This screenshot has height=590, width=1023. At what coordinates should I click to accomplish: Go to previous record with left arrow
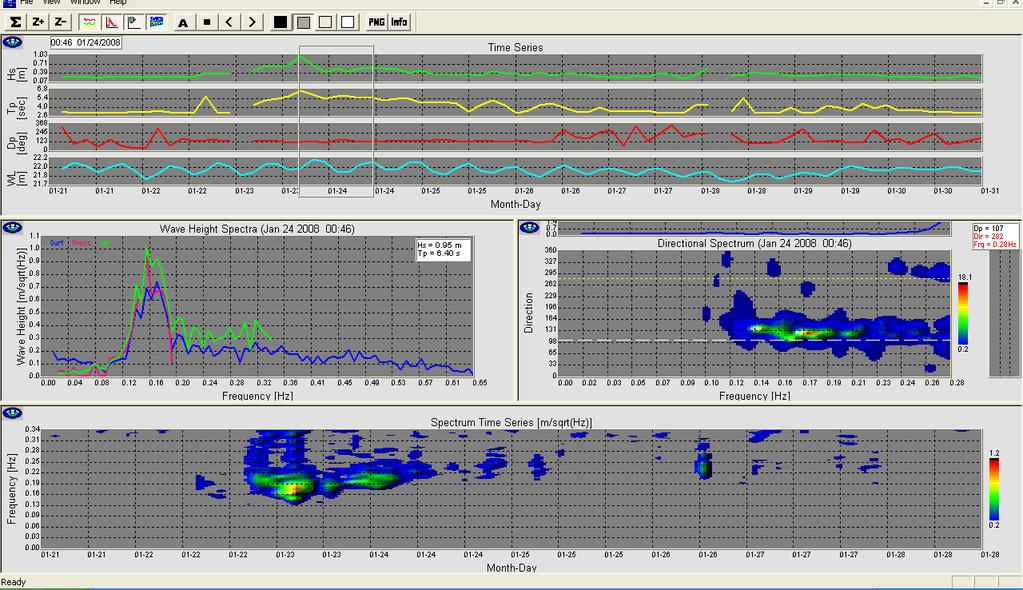[x=229, y=22]
